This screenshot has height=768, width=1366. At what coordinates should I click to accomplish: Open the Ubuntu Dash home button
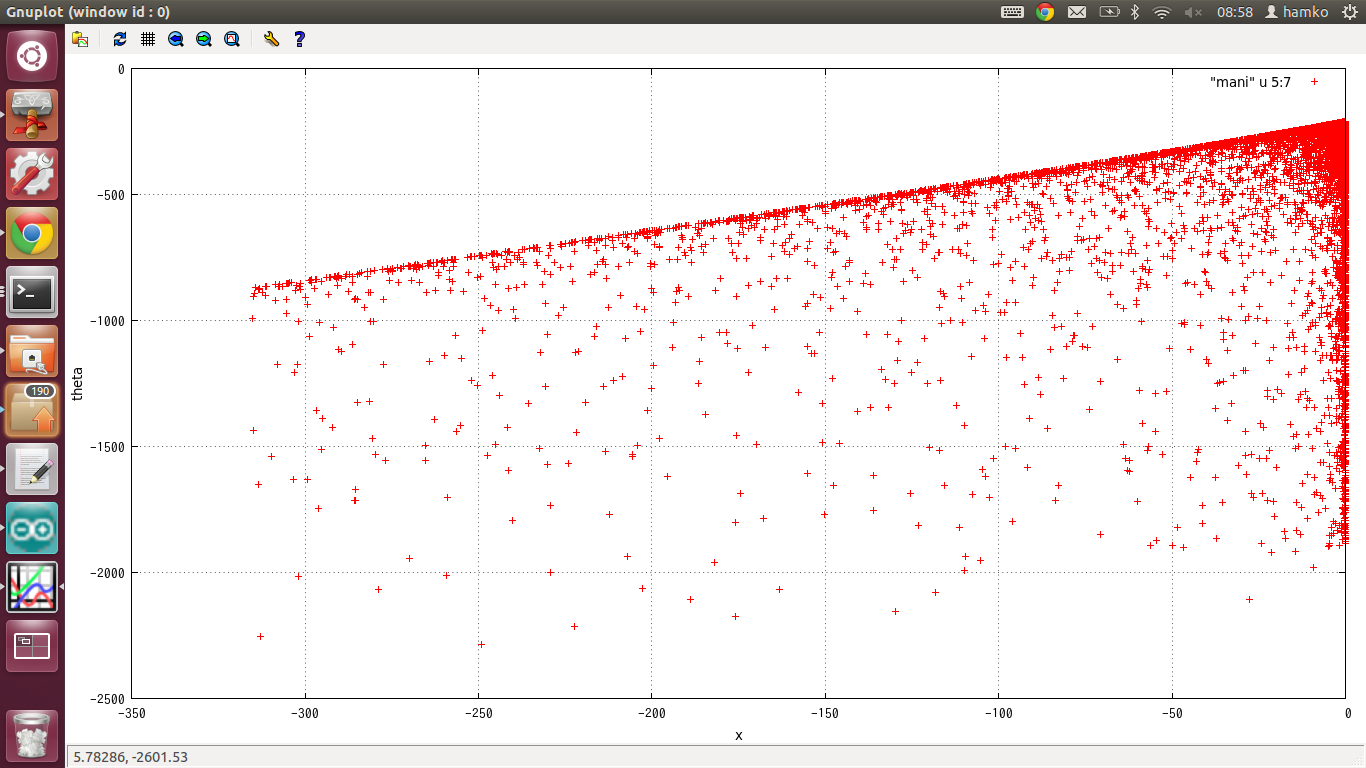32,56
